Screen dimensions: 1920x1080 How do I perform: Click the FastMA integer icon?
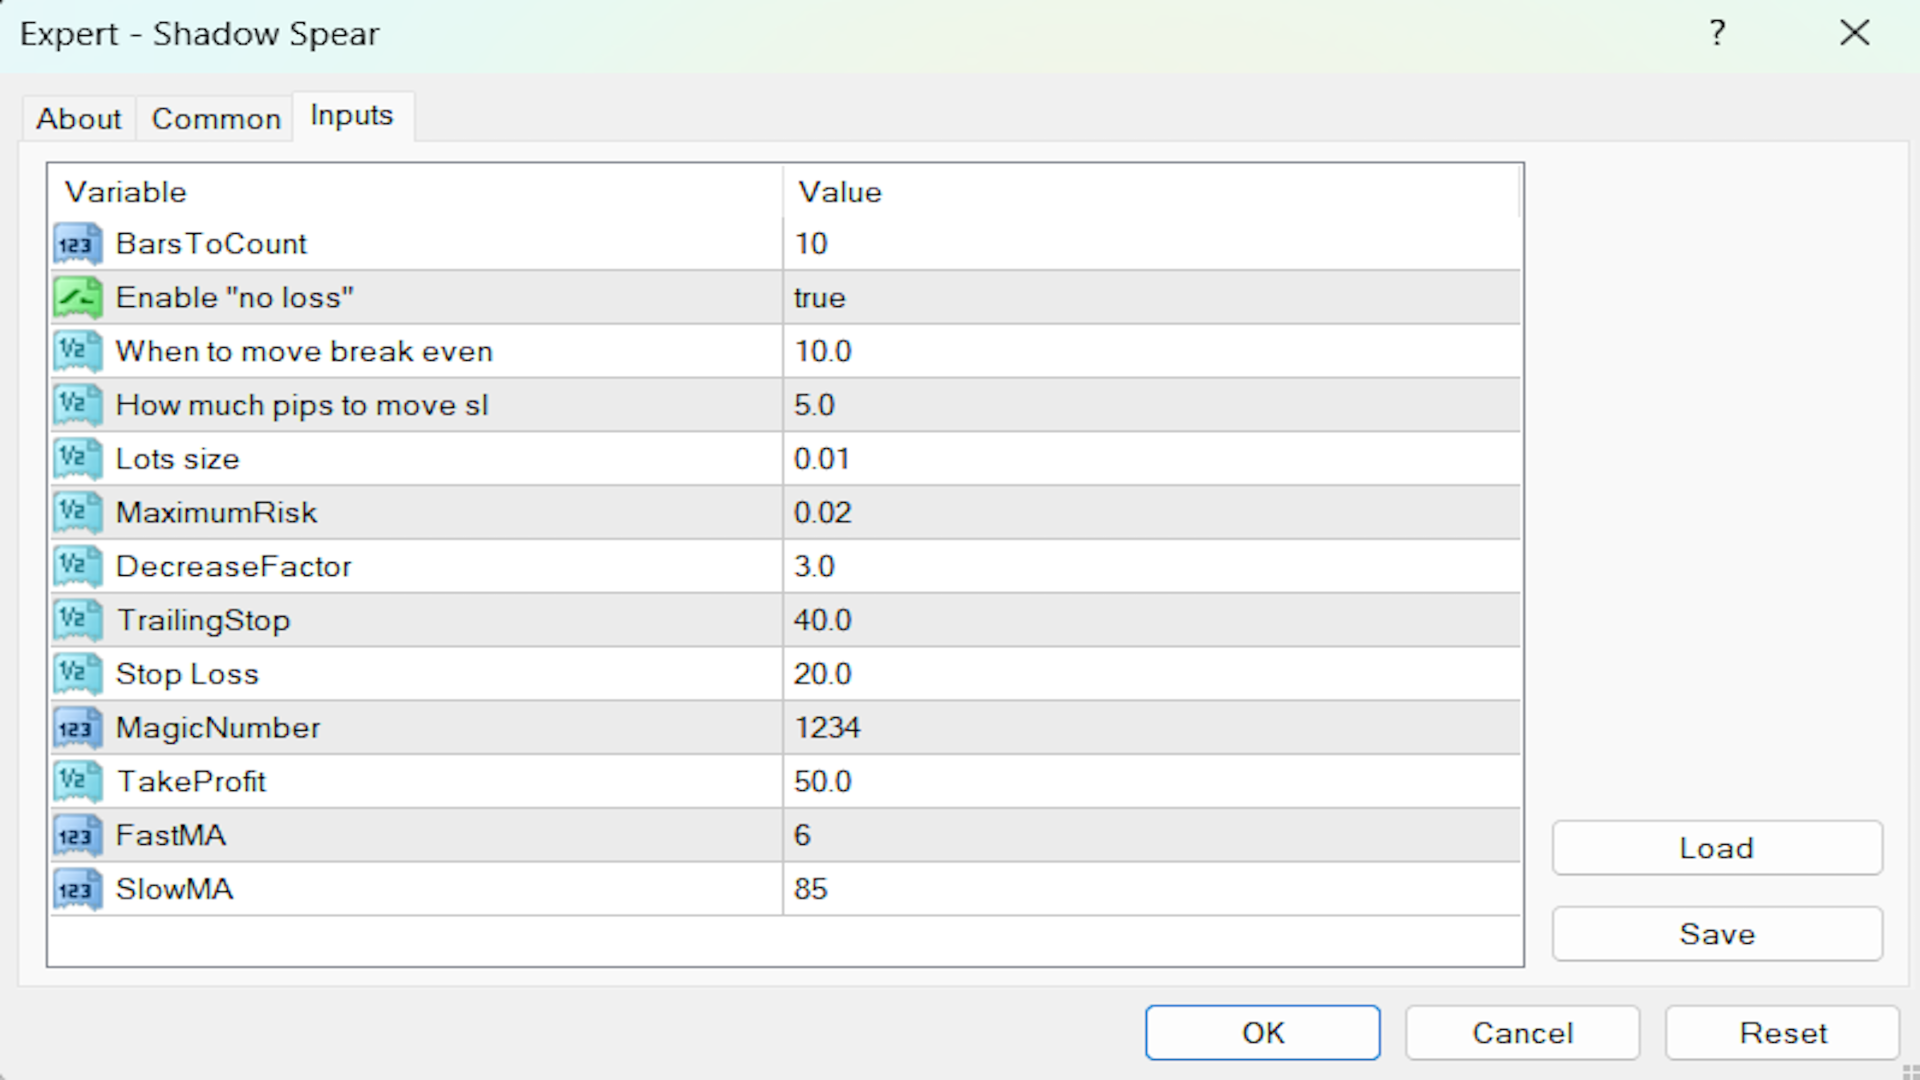pos(77,836)
